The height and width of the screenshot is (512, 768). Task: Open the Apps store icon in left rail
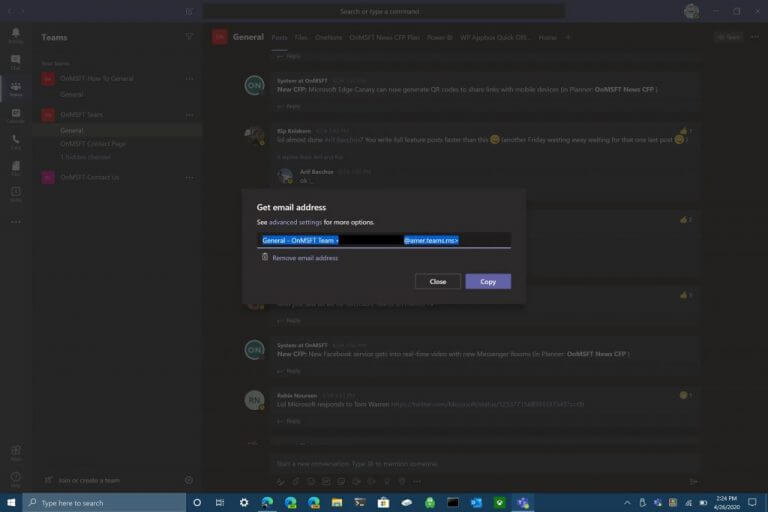coord(16,452)
